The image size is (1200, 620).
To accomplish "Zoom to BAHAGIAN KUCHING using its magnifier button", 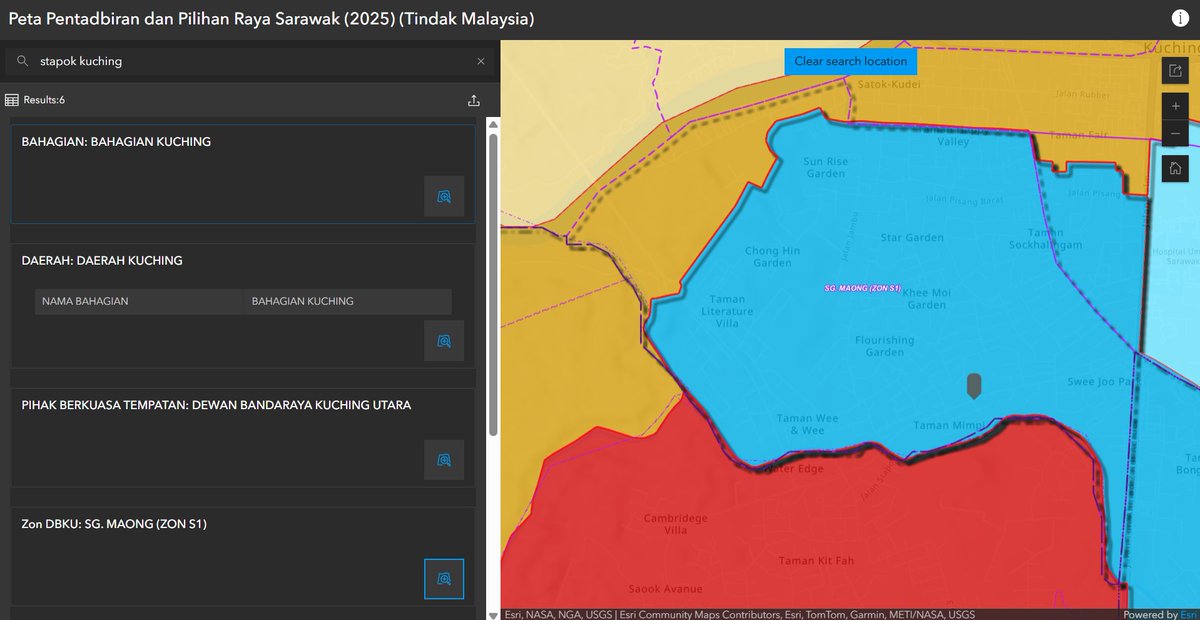I will [443, 196].
